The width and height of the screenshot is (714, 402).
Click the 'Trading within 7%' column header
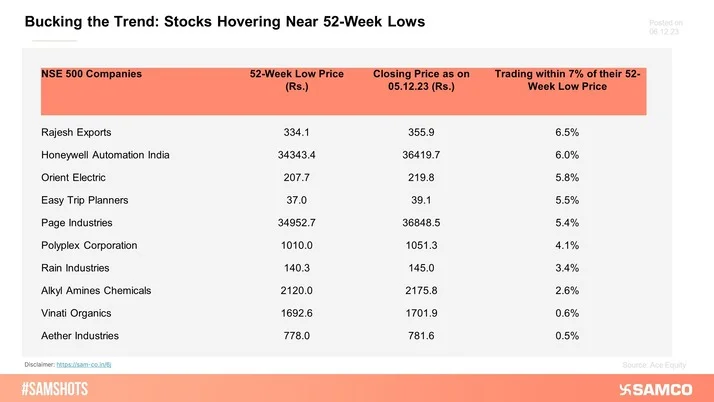[x=568, y=80]
